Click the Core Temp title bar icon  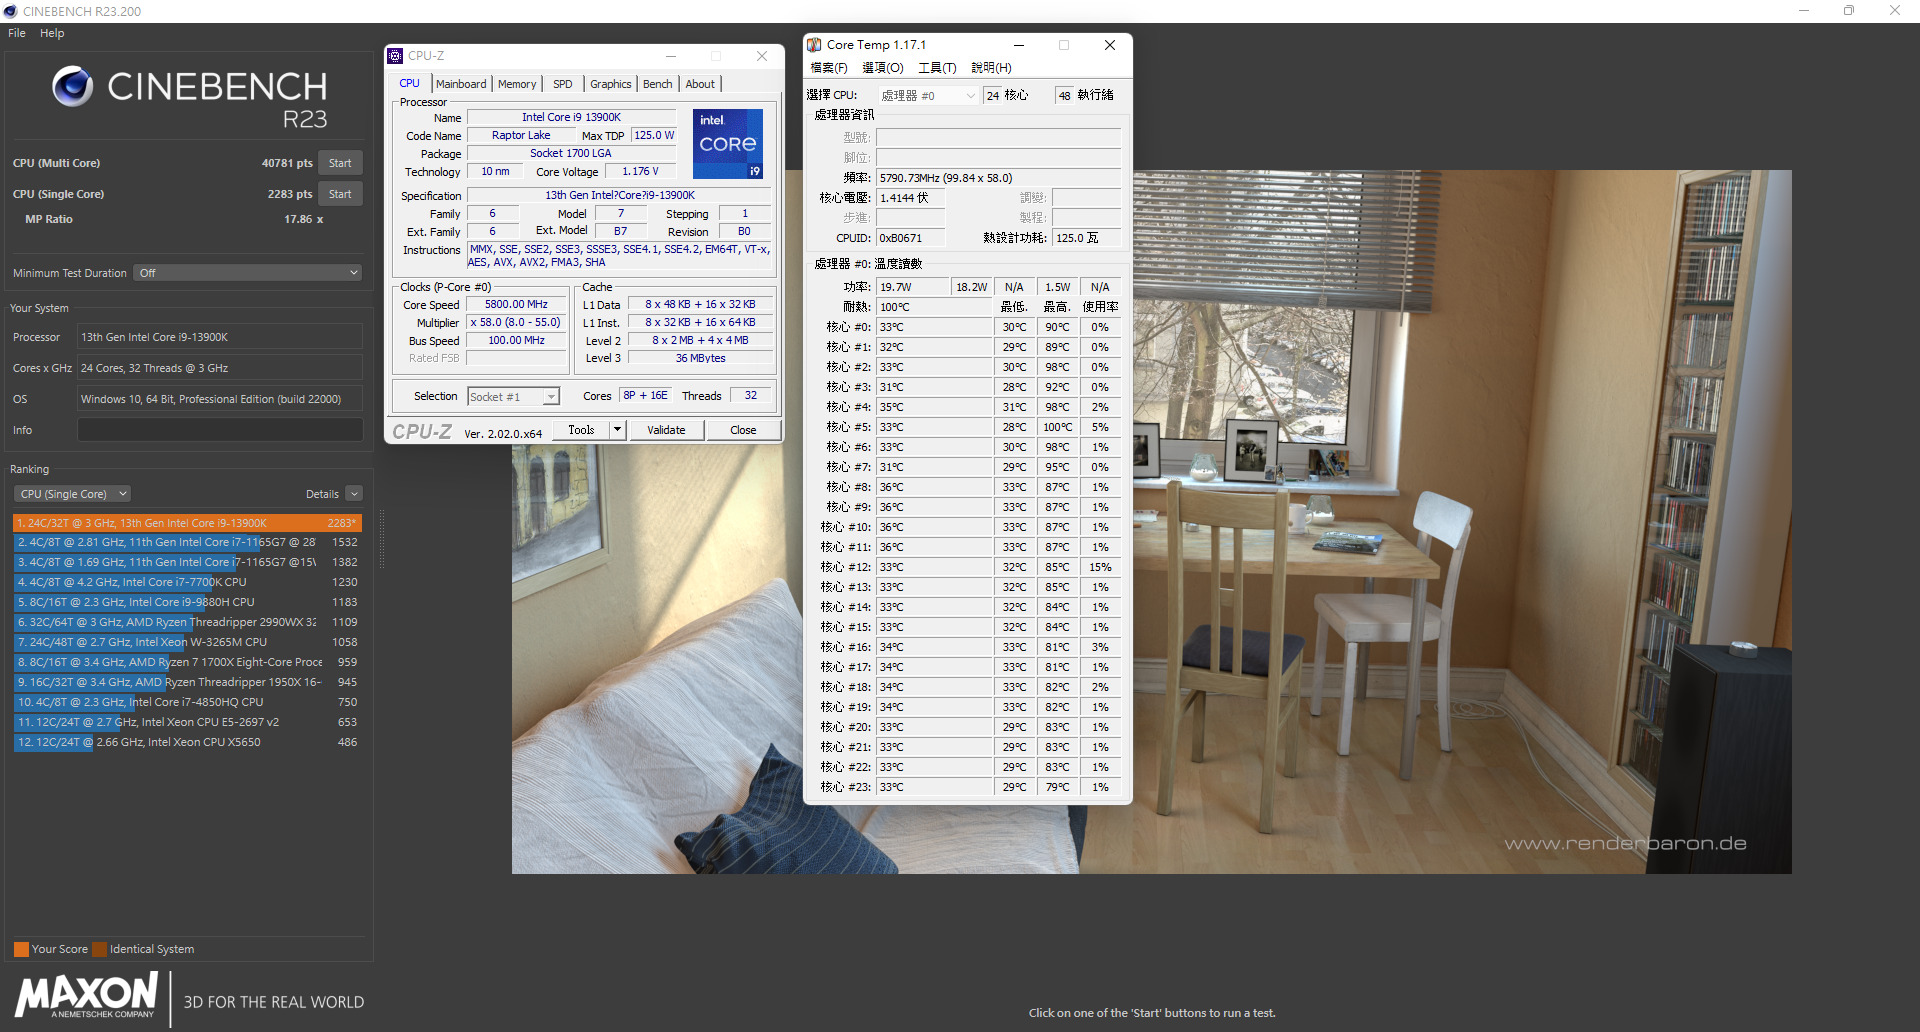click(815, 45)
